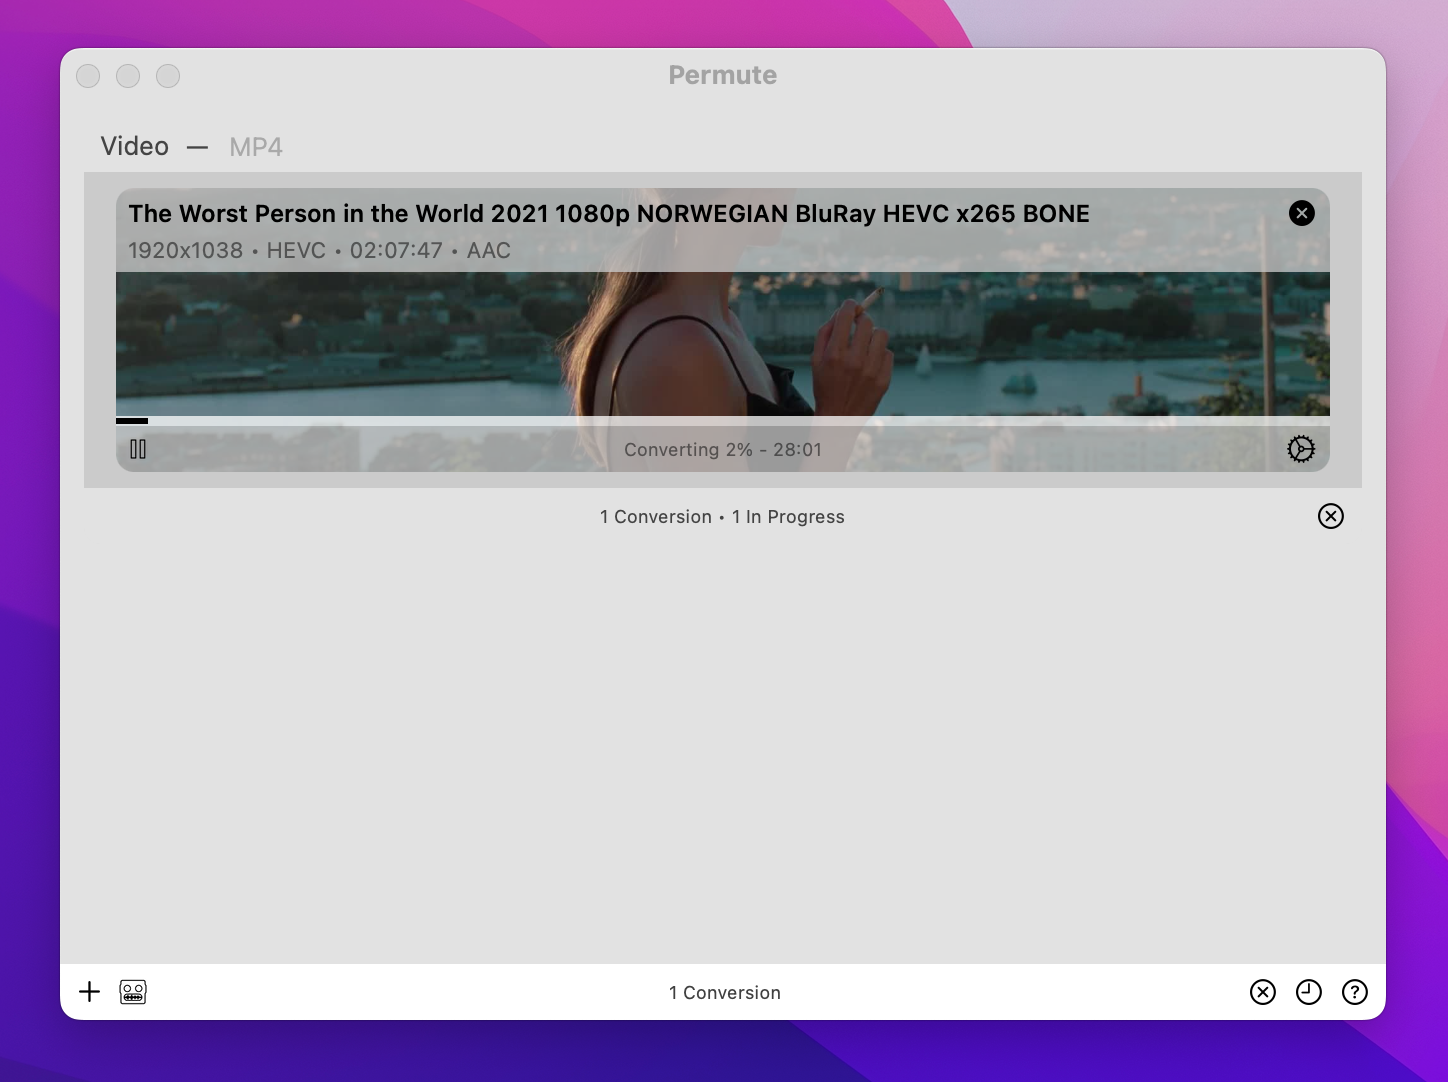This screenshot has height=1082, width=1448.
Task: Open conversion settings gear icon
Action: [1301, 449]
